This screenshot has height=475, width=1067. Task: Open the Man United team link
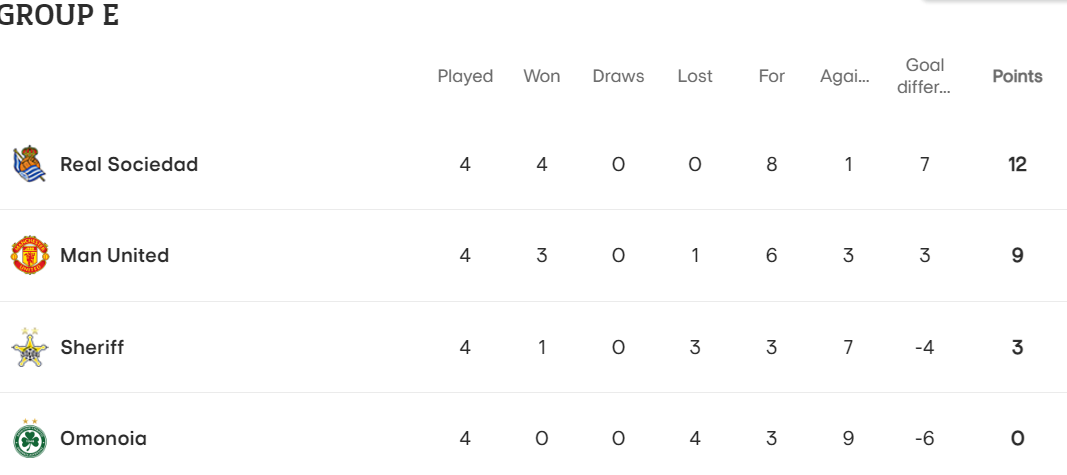[114, 255]
